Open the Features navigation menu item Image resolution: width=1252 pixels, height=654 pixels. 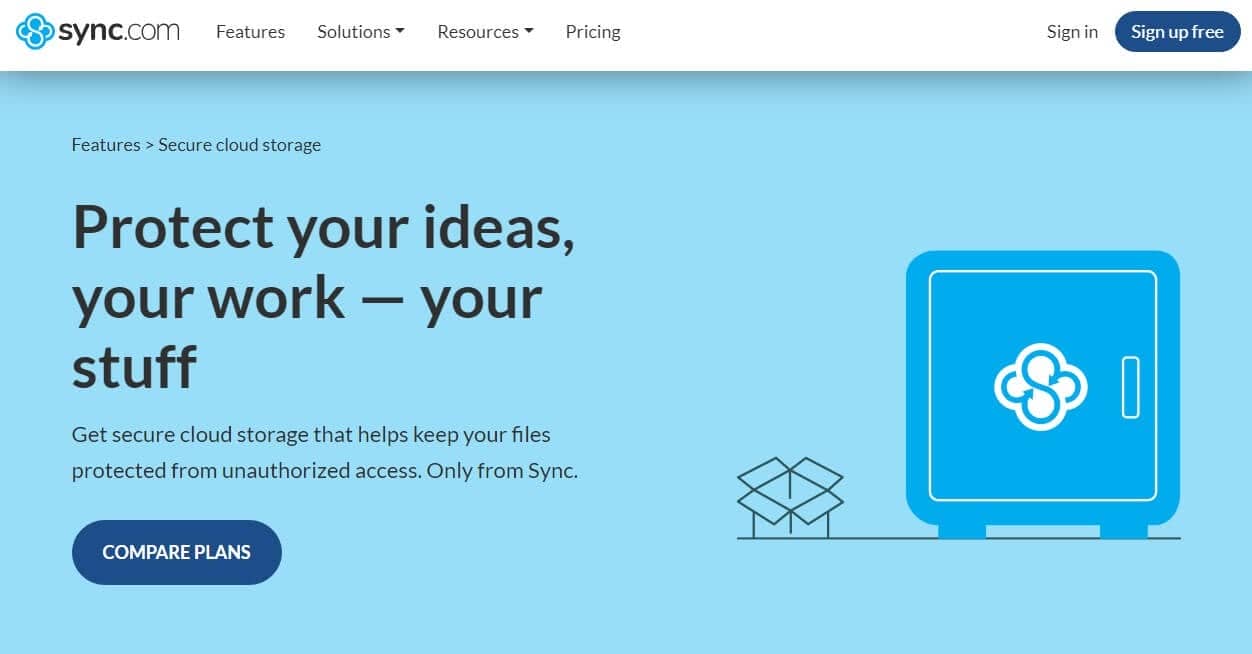[x=250, y=31]
